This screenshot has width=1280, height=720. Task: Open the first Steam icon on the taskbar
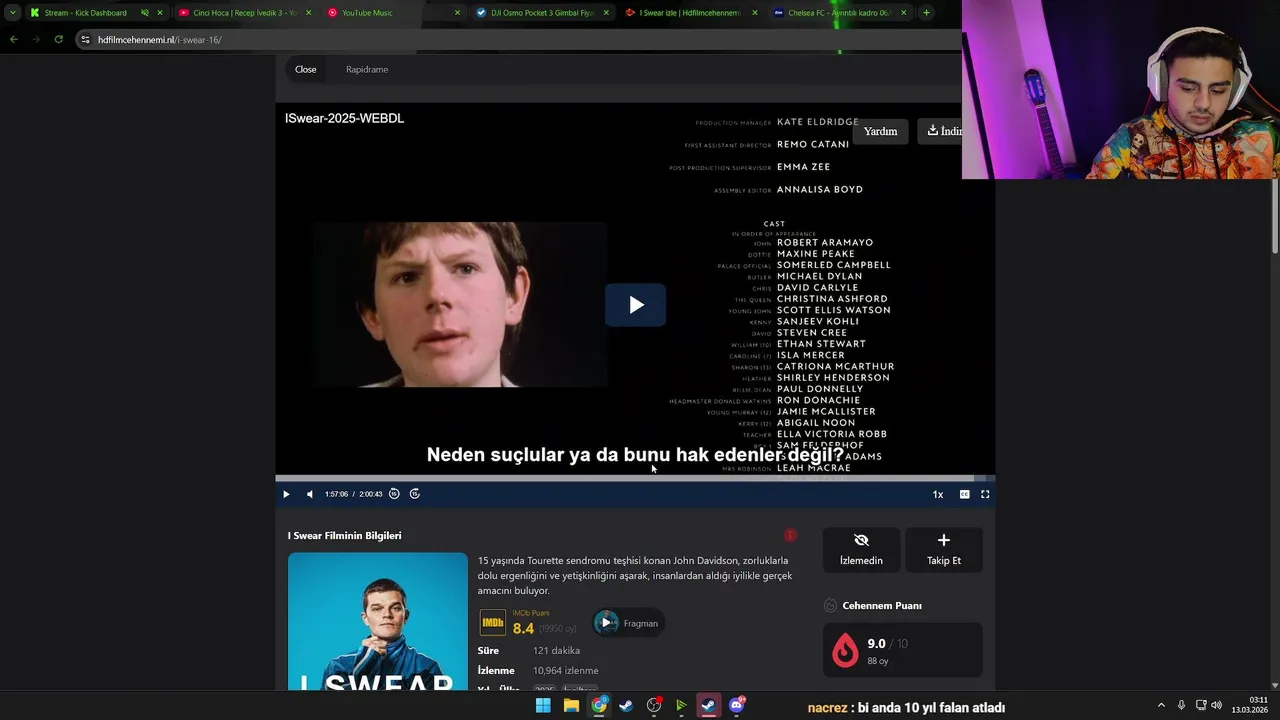[626, 705]
